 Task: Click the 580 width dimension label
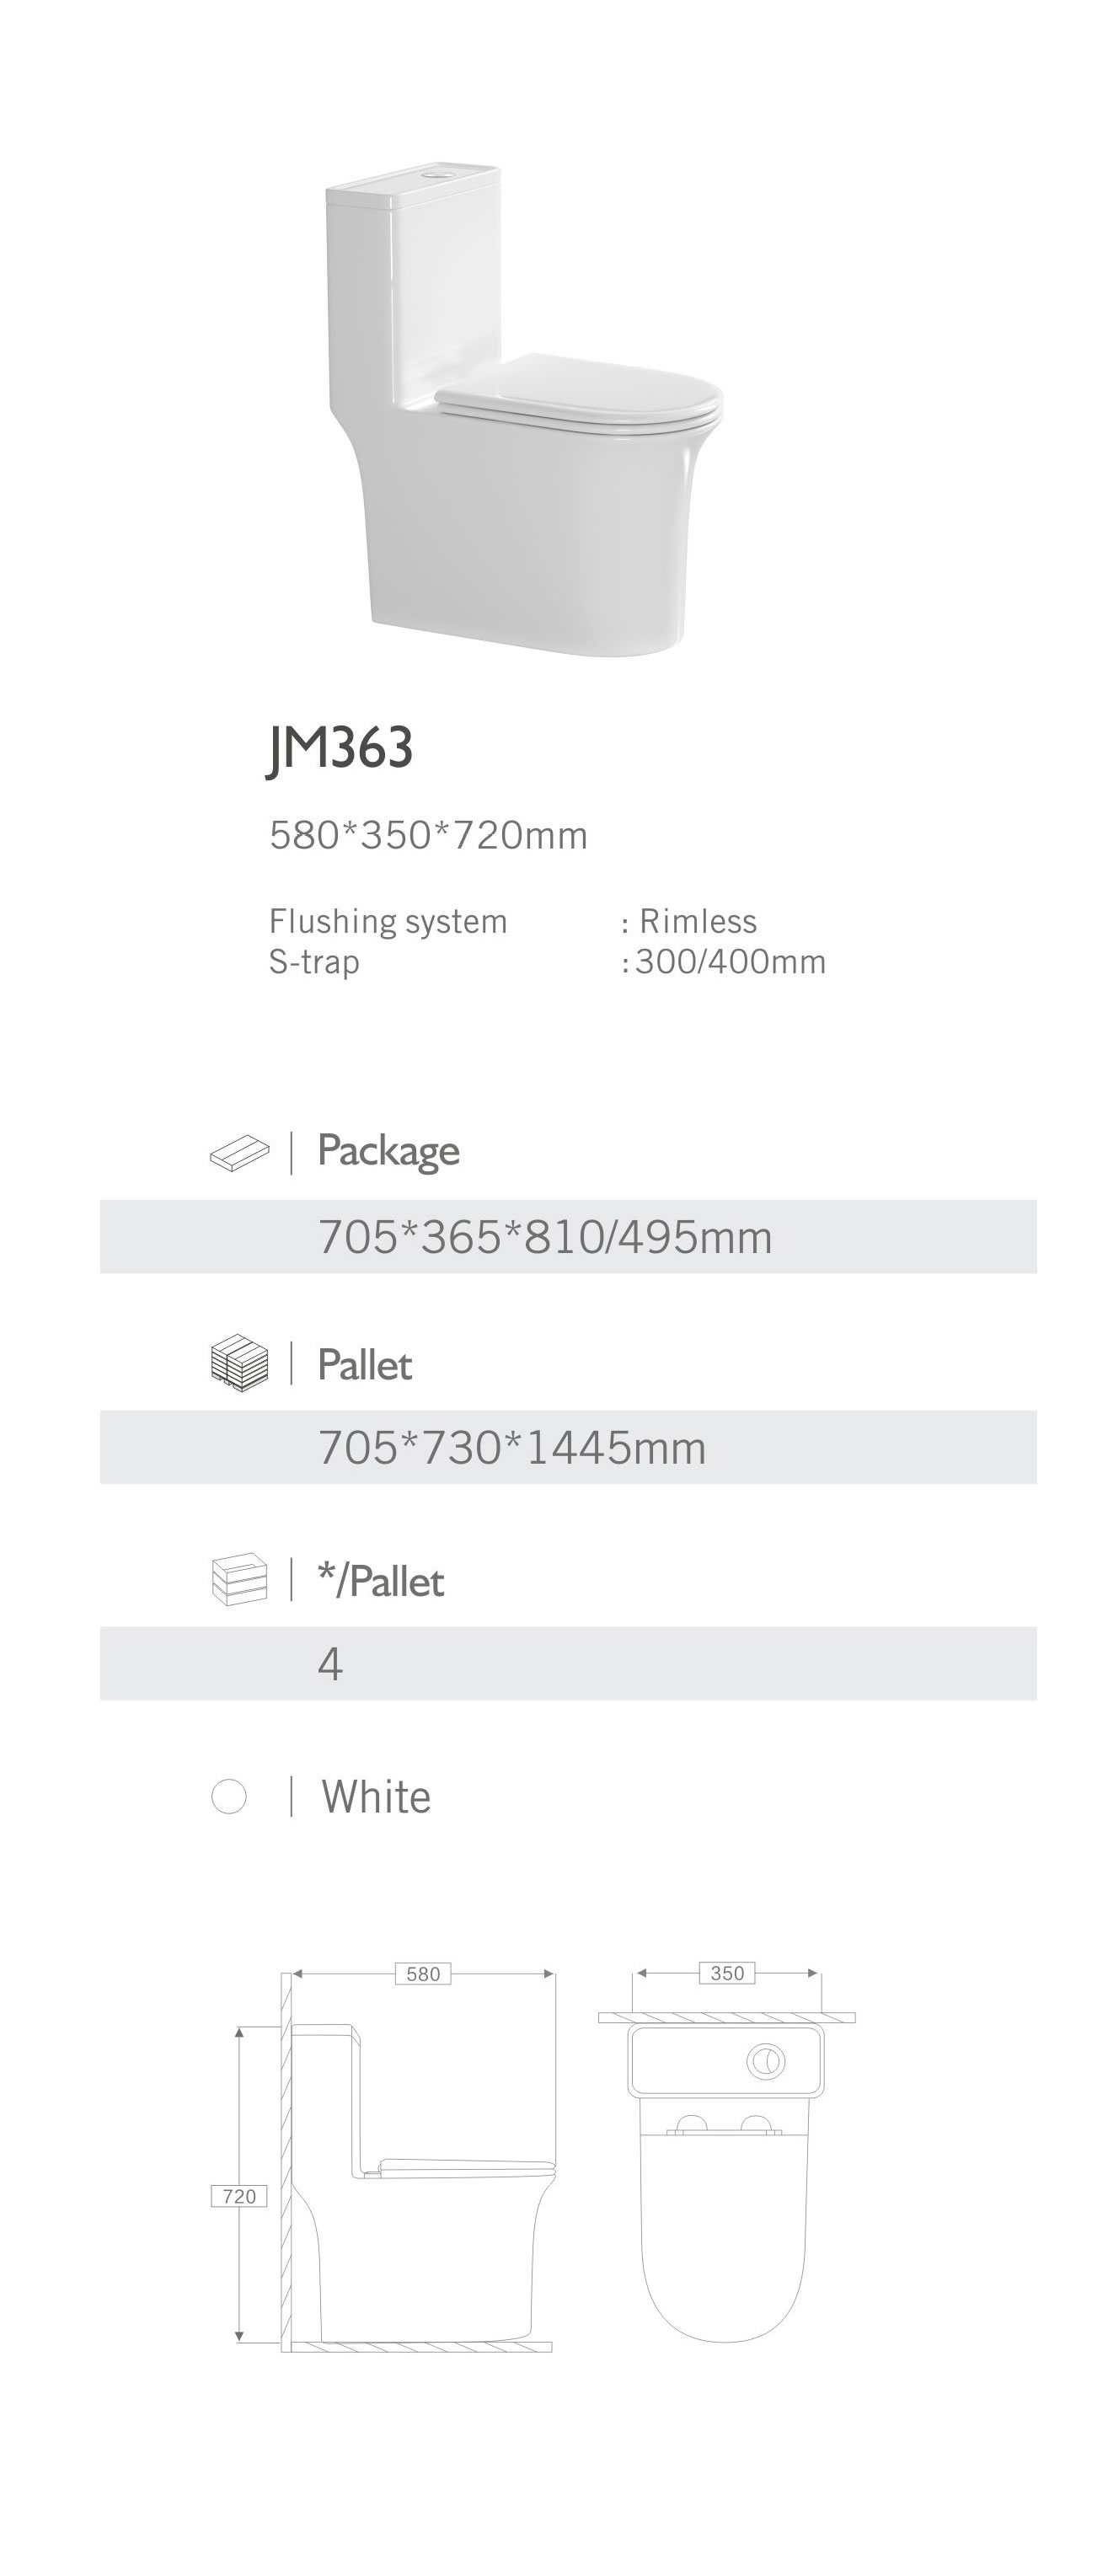(x=423, y=1973)
